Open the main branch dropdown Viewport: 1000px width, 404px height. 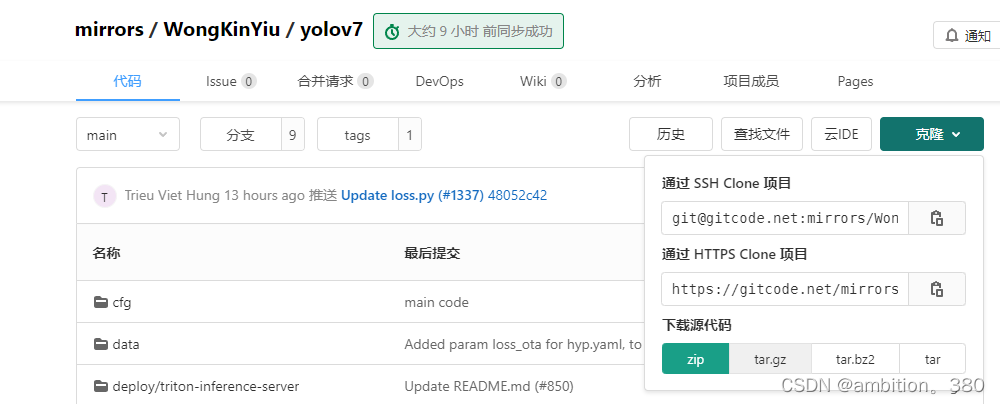coord(128,135)
